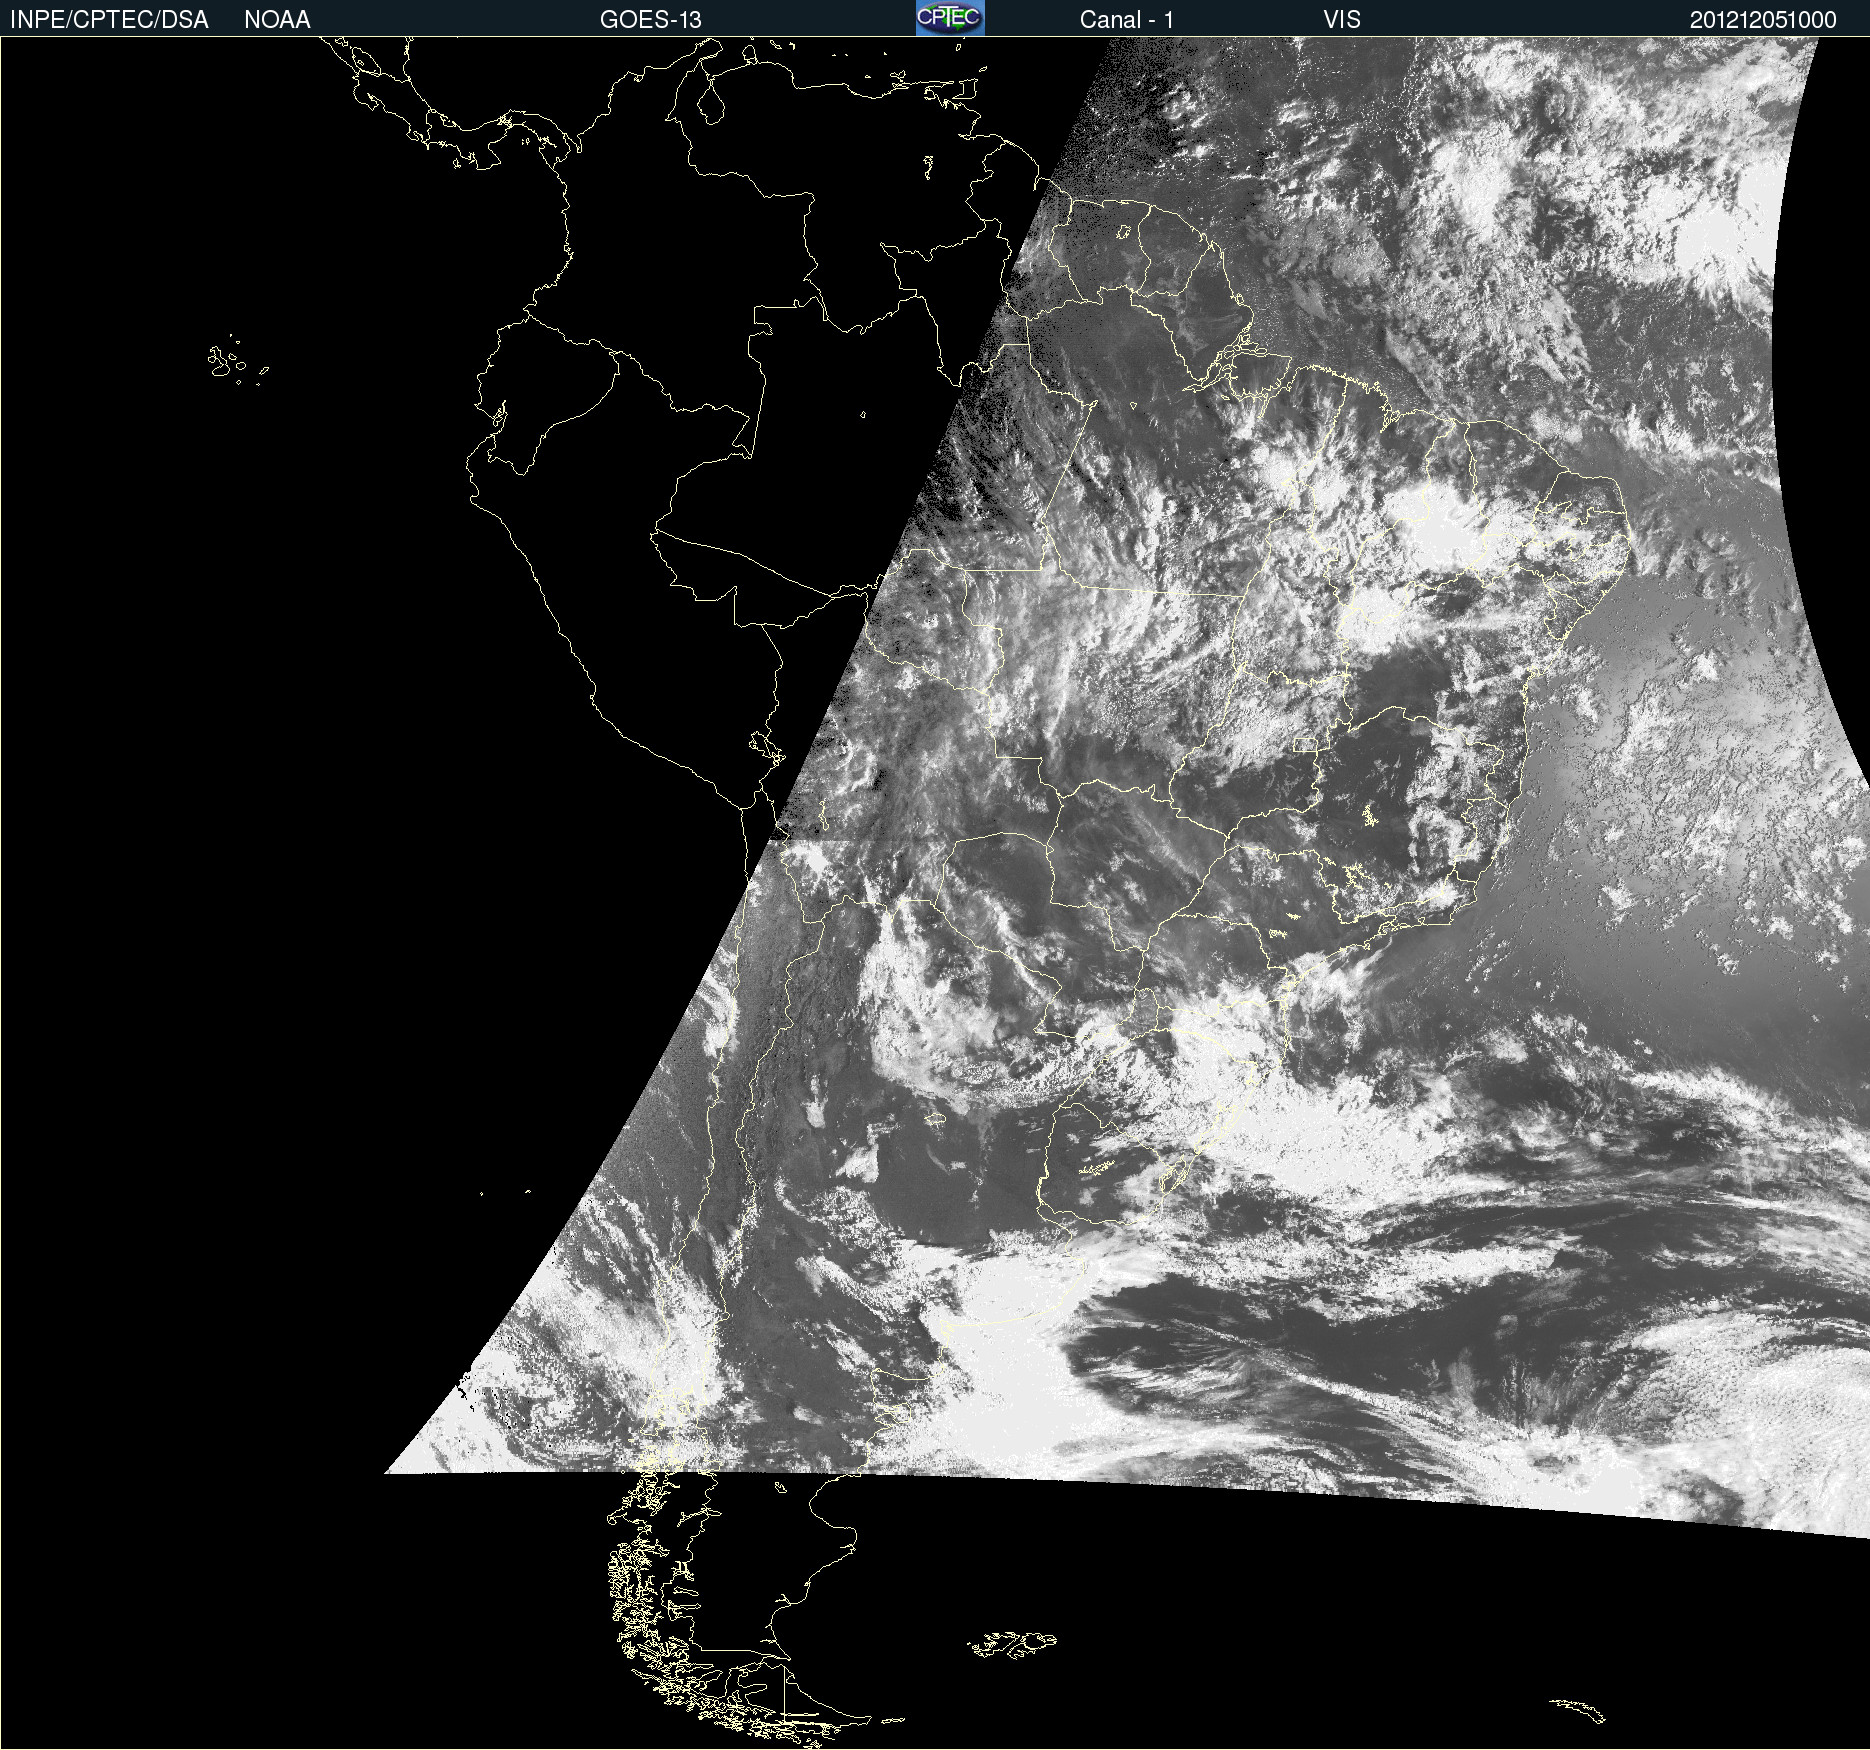
Task: Click the GOES-13 satellite name
Action: [651, 20]
